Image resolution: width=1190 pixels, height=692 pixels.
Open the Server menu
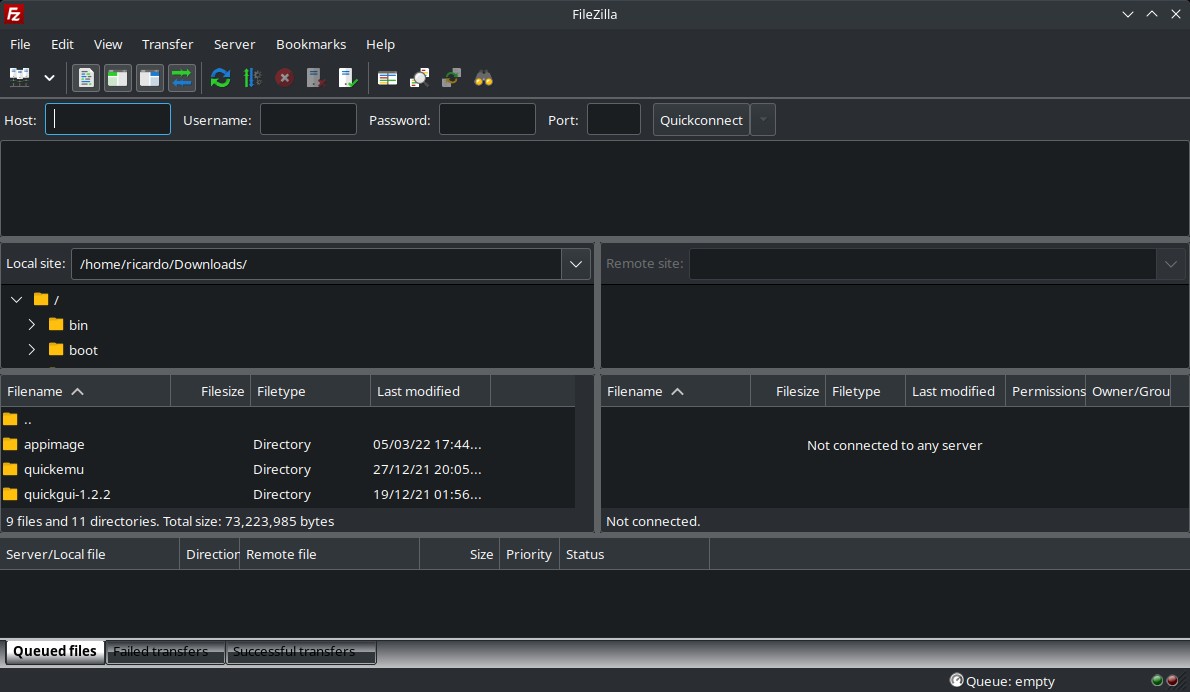[x=235, y=44]
